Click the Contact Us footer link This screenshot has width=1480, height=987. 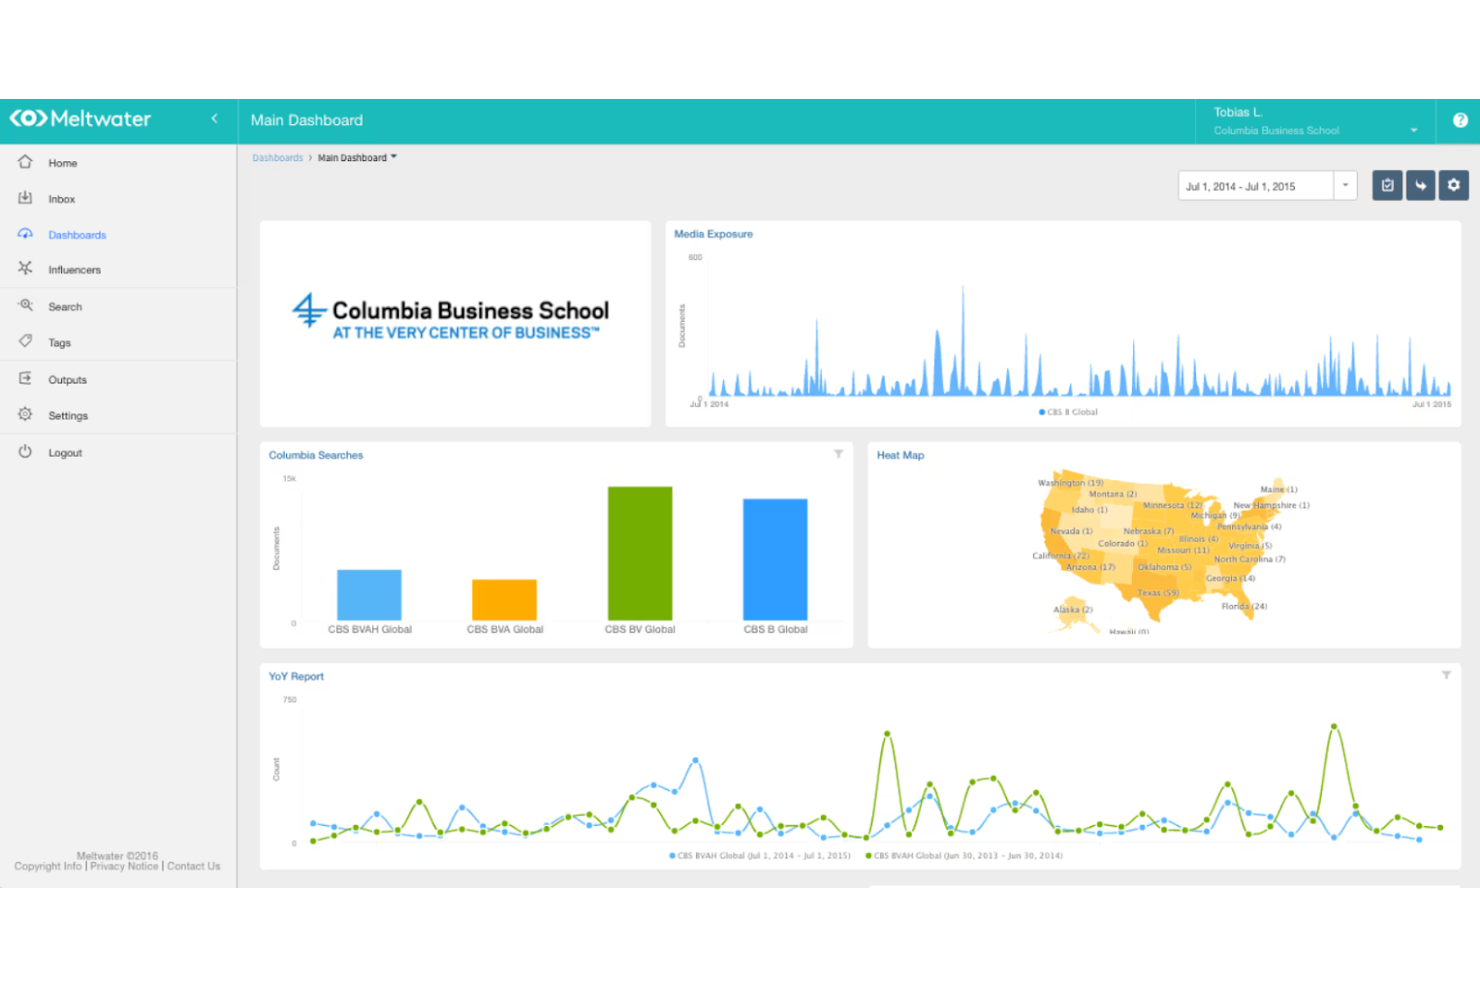[194, 867]
